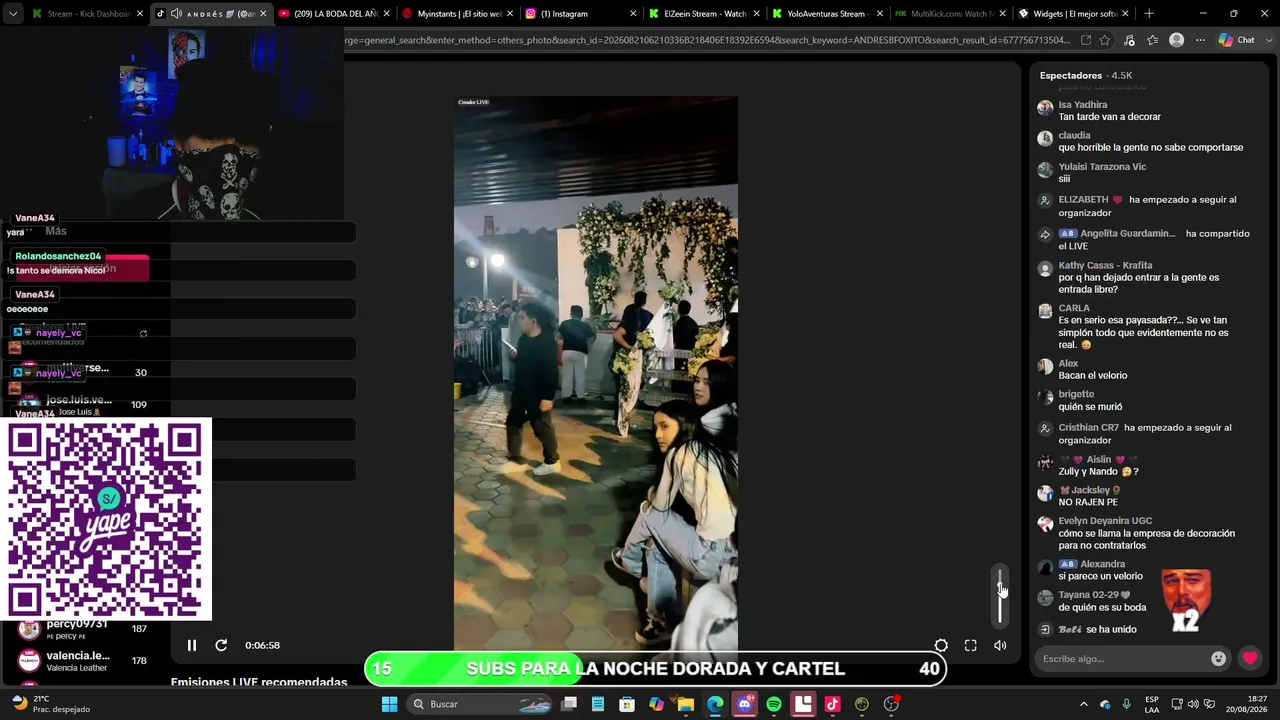Click the 'Emisiones LIVE recomendadas' heading
This screenshot has height=720, width=1280.
[259, 683]
